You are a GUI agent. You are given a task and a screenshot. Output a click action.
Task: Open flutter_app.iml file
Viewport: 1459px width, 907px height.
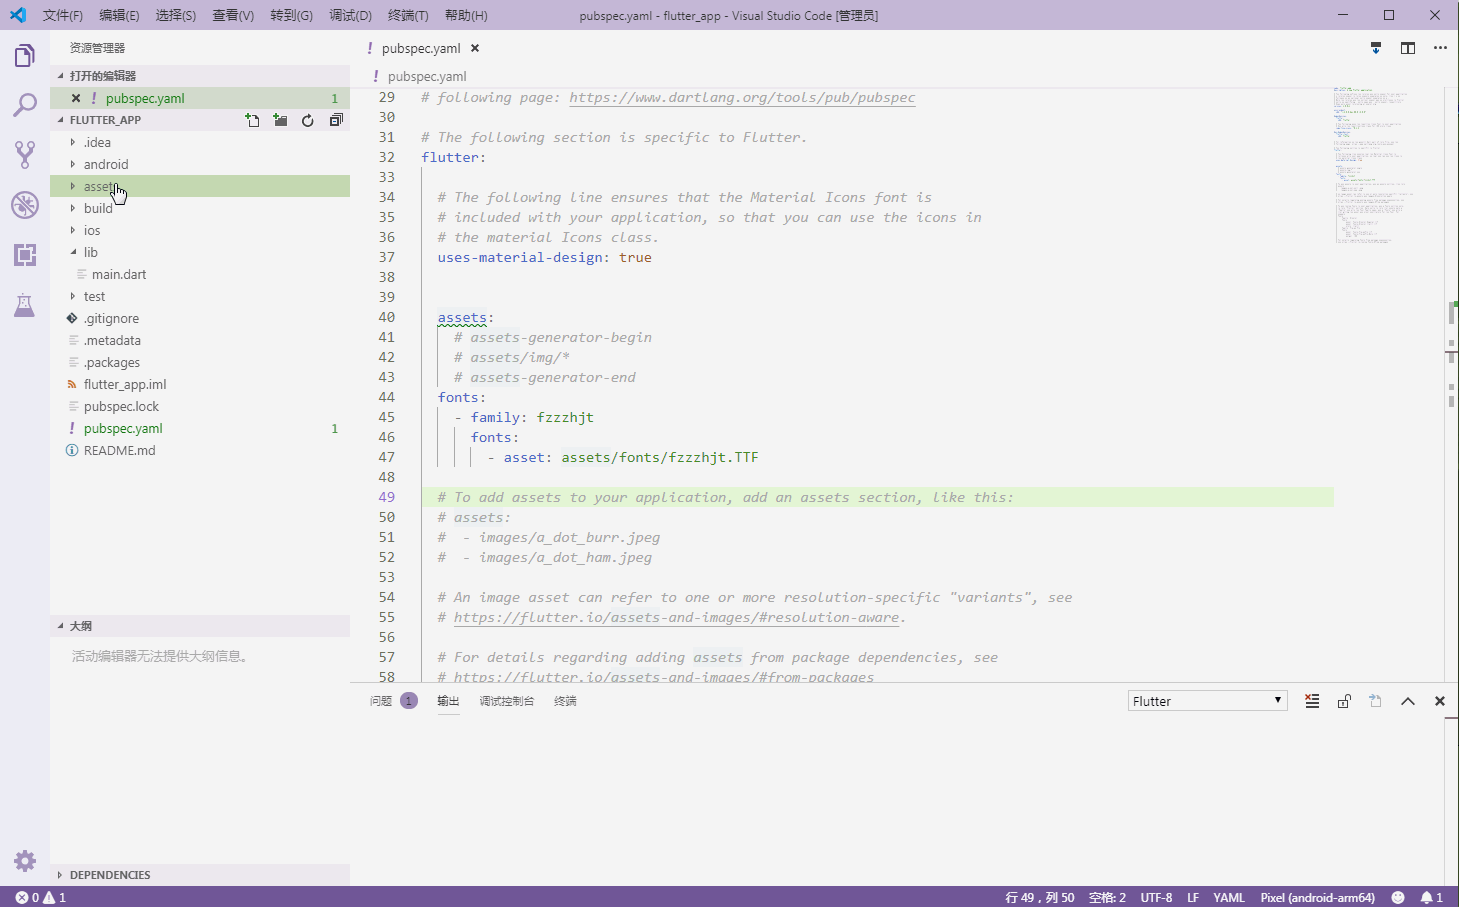pos(200,384)
